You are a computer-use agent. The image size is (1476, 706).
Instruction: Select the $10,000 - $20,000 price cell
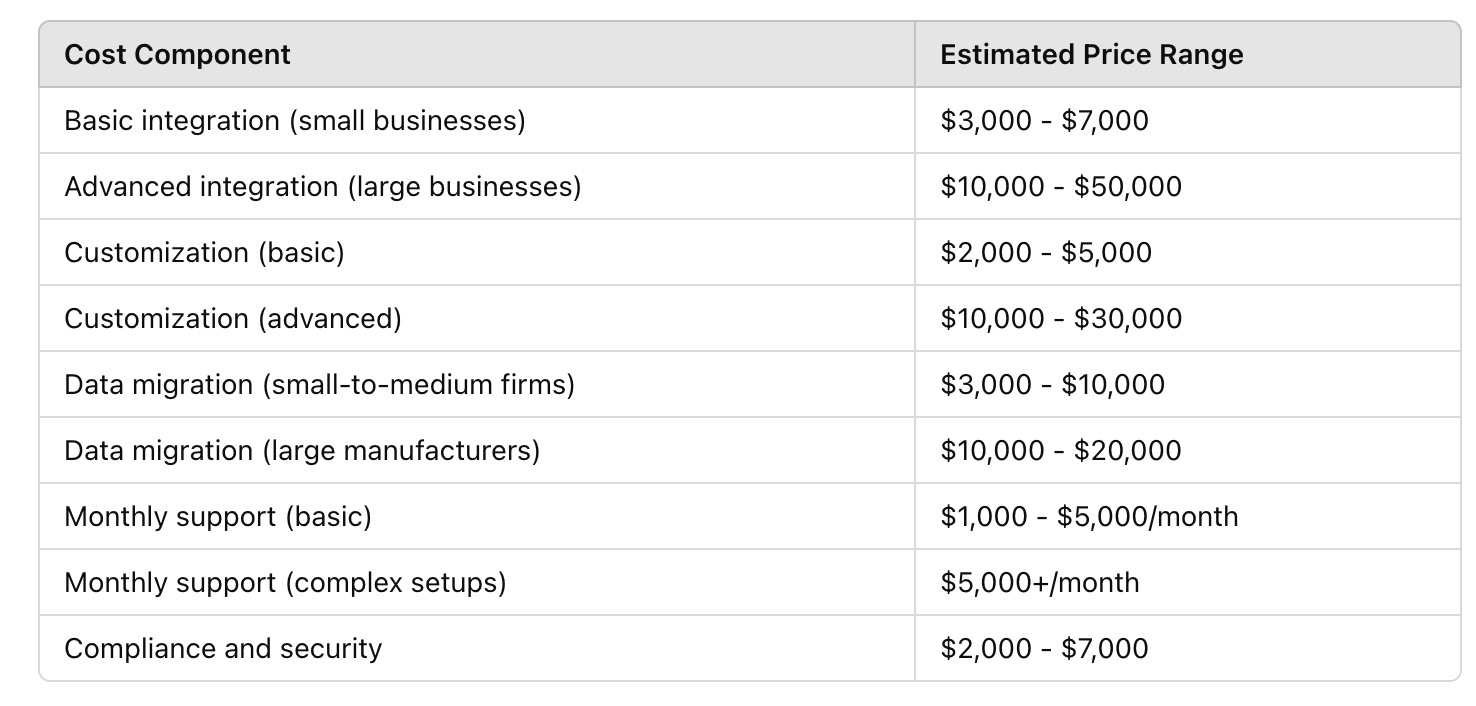coord(1187,450)
